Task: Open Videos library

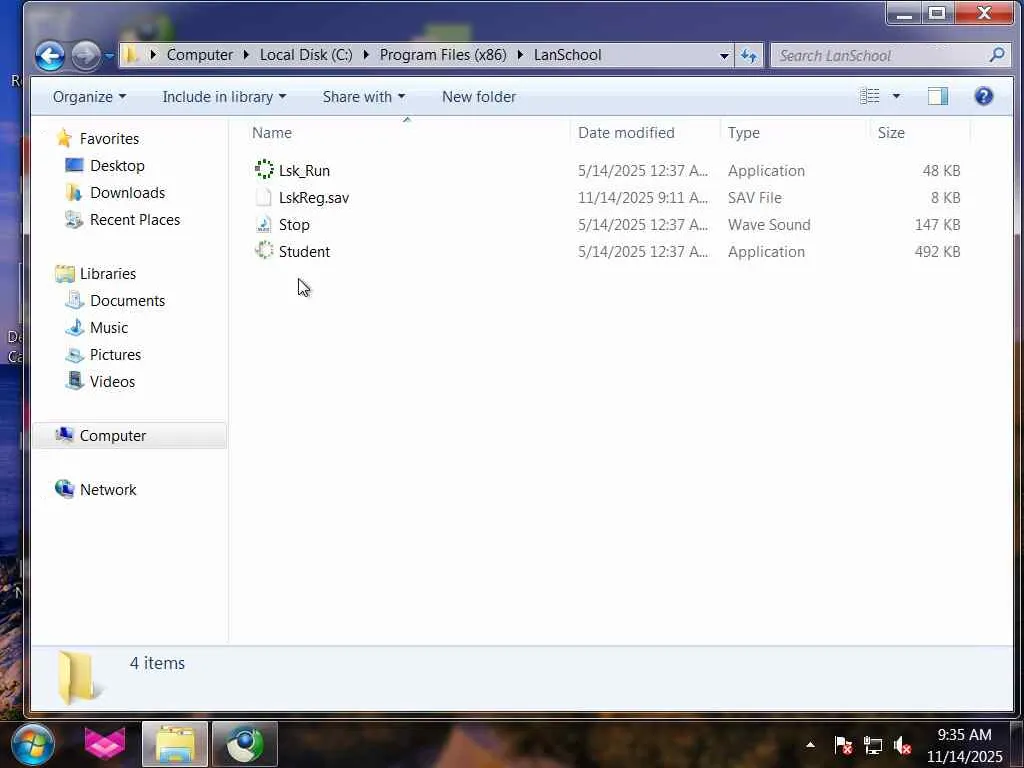Action: click(112, 382)
